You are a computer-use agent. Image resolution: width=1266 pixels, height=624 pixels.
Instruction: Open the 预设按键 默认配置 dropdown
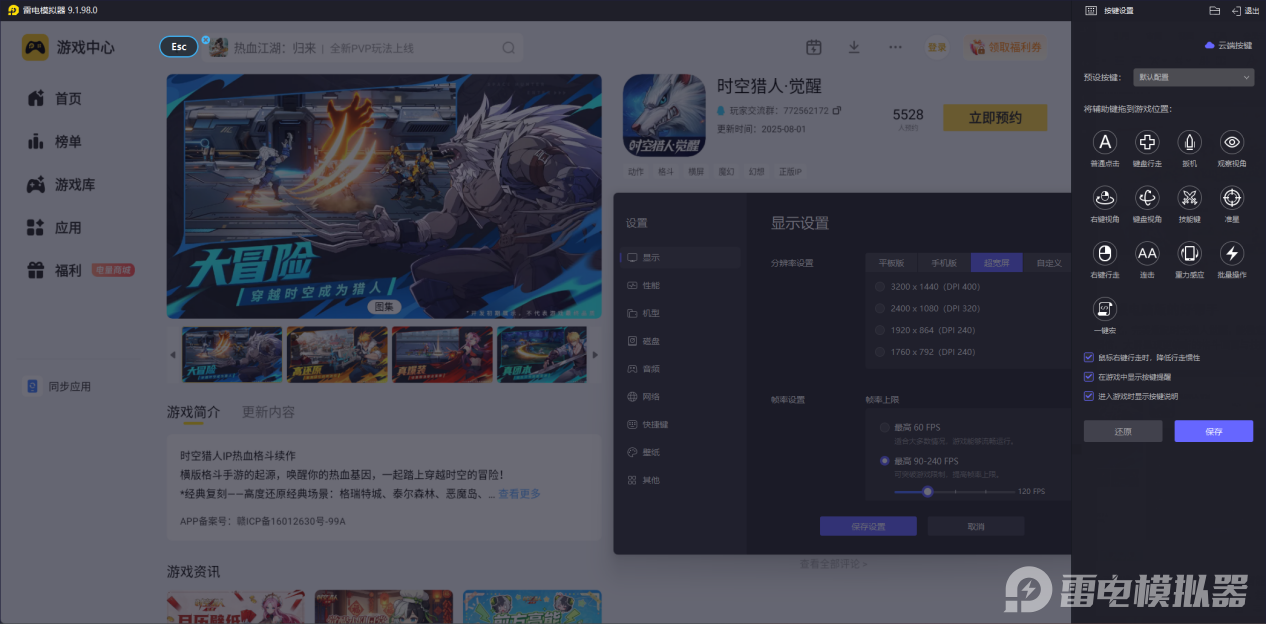coord(1194,77)
